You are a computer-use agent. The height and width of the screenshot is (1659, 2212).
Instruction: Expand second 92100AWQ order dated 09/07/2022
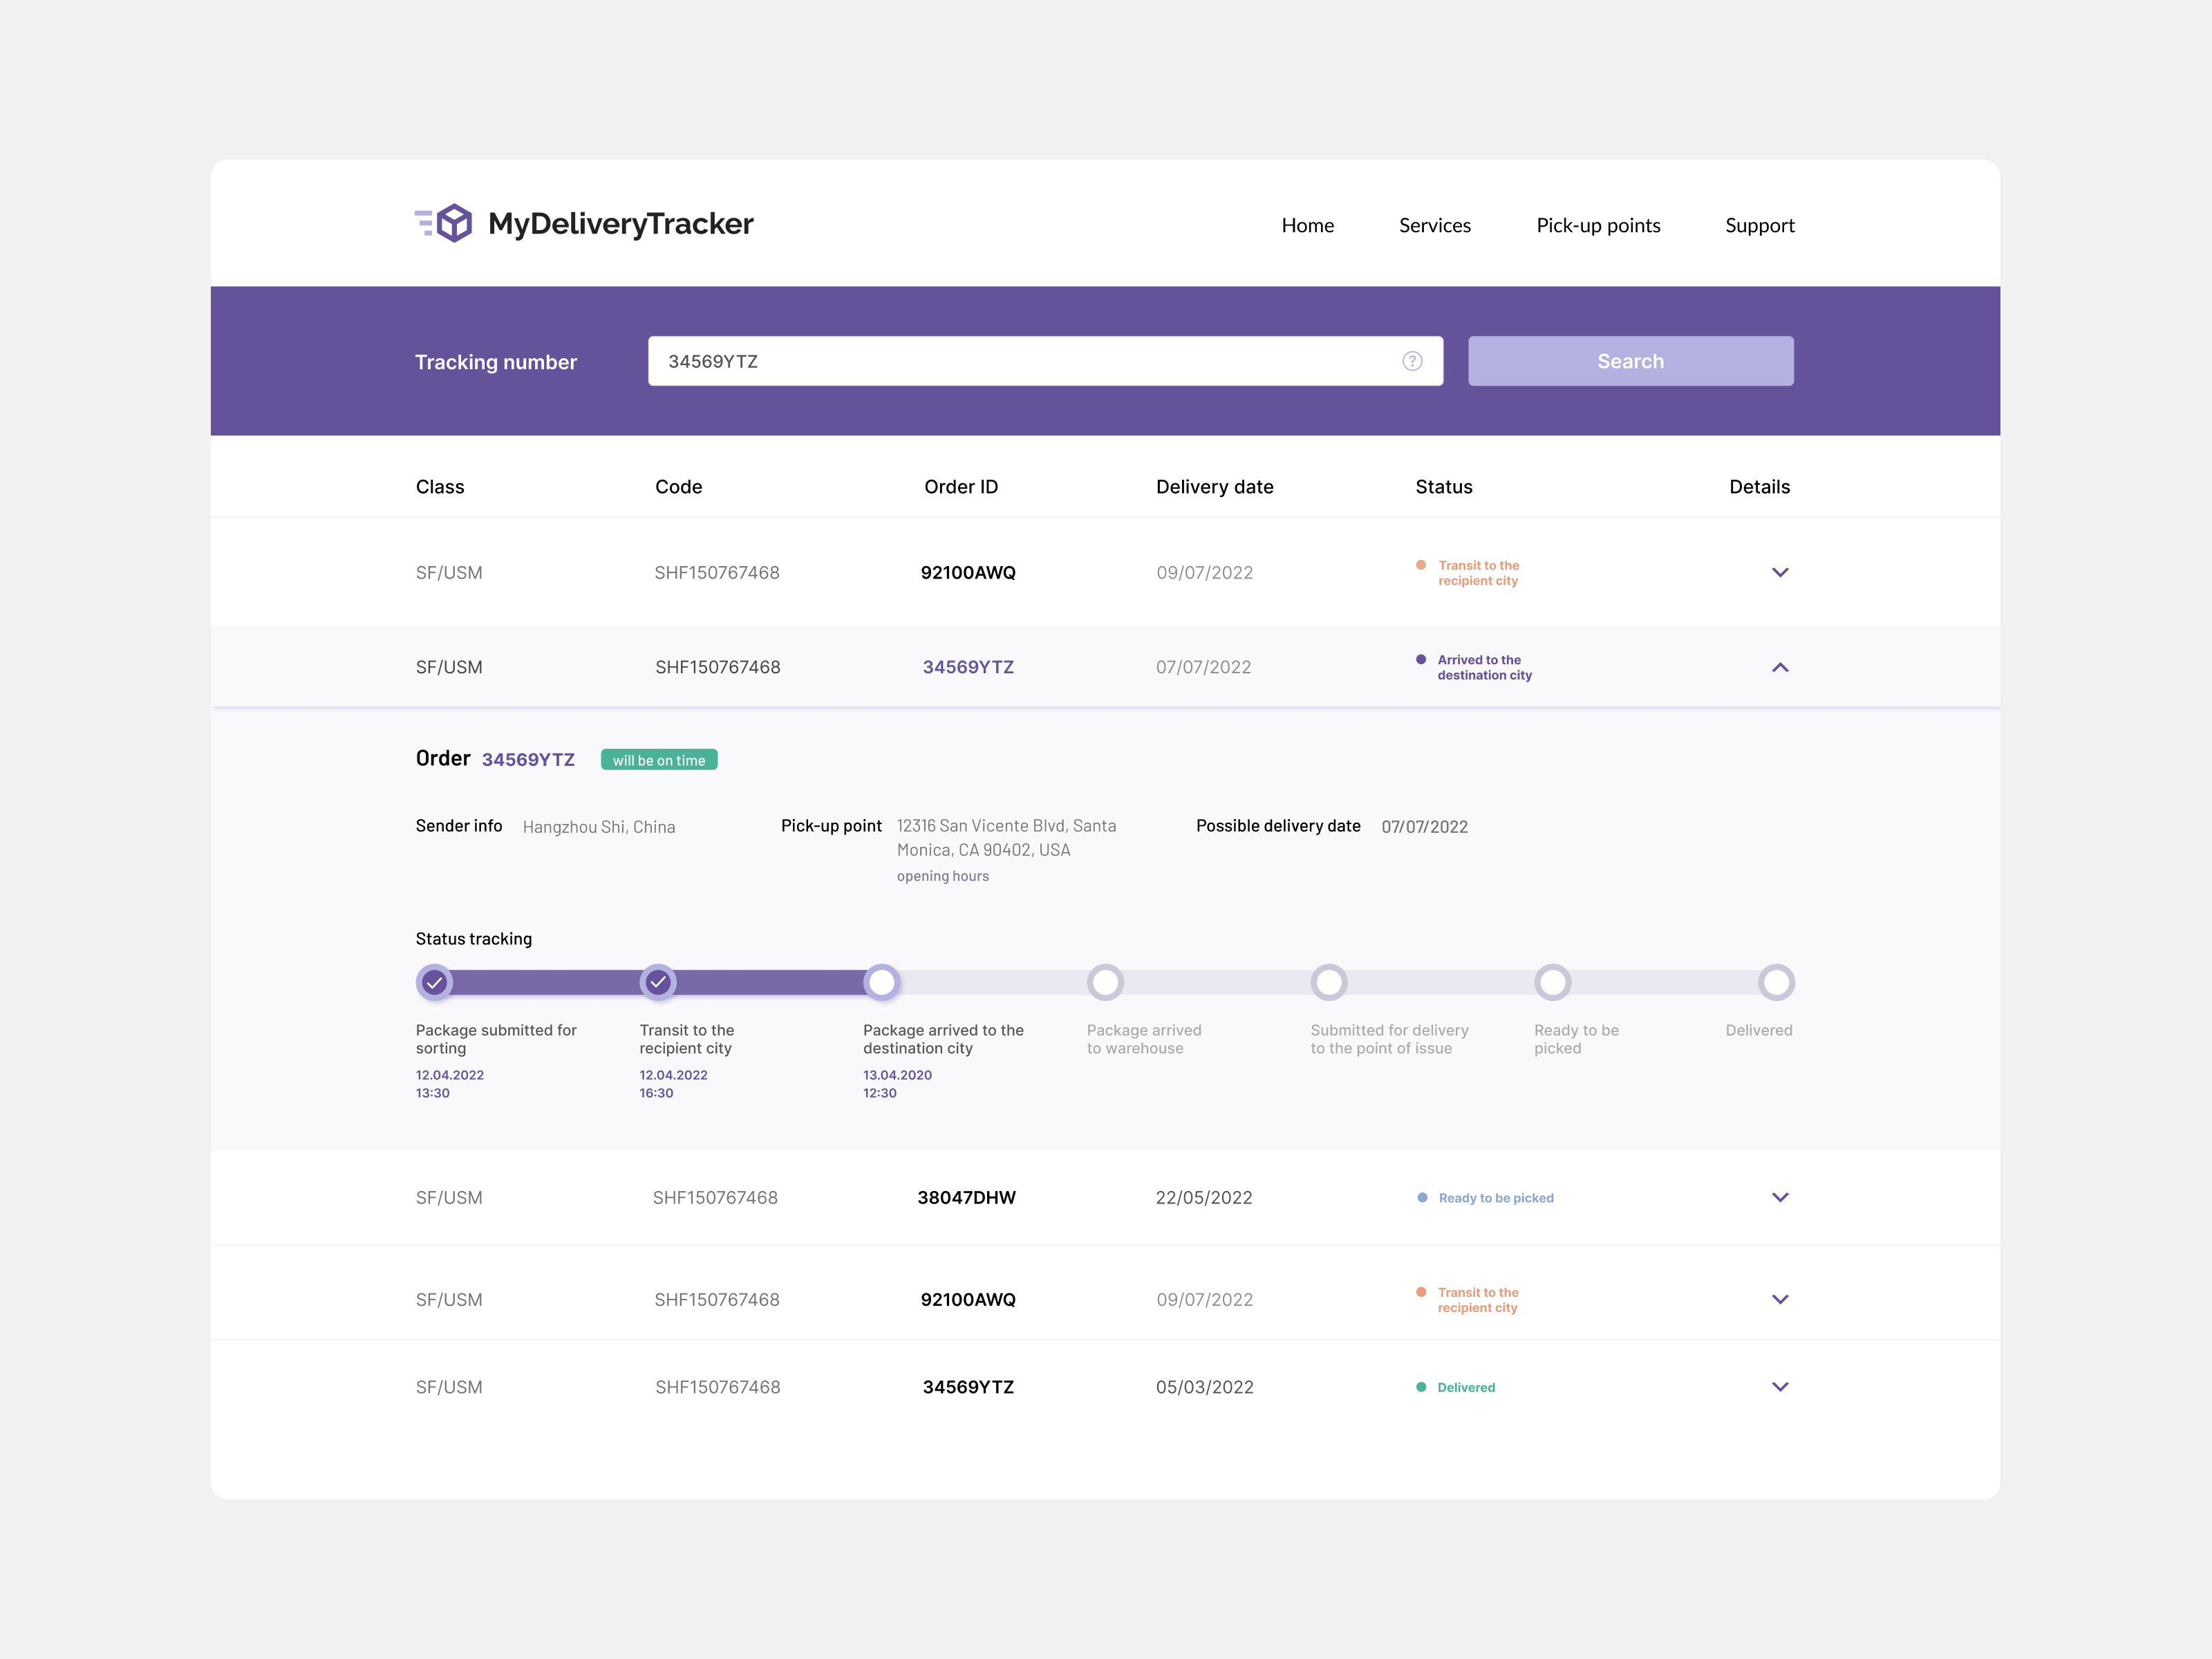click(1779, 1299)
